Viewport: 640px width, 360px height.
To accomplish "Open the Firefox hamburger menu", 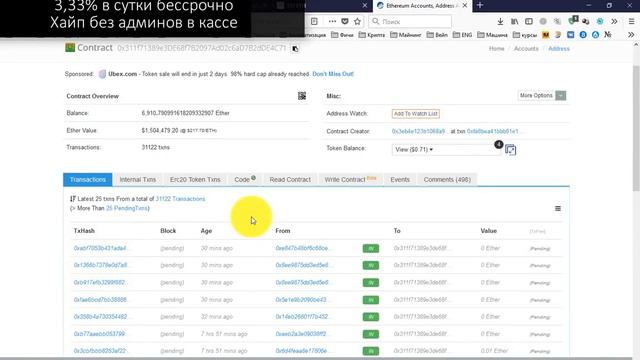I will [631, 21].
